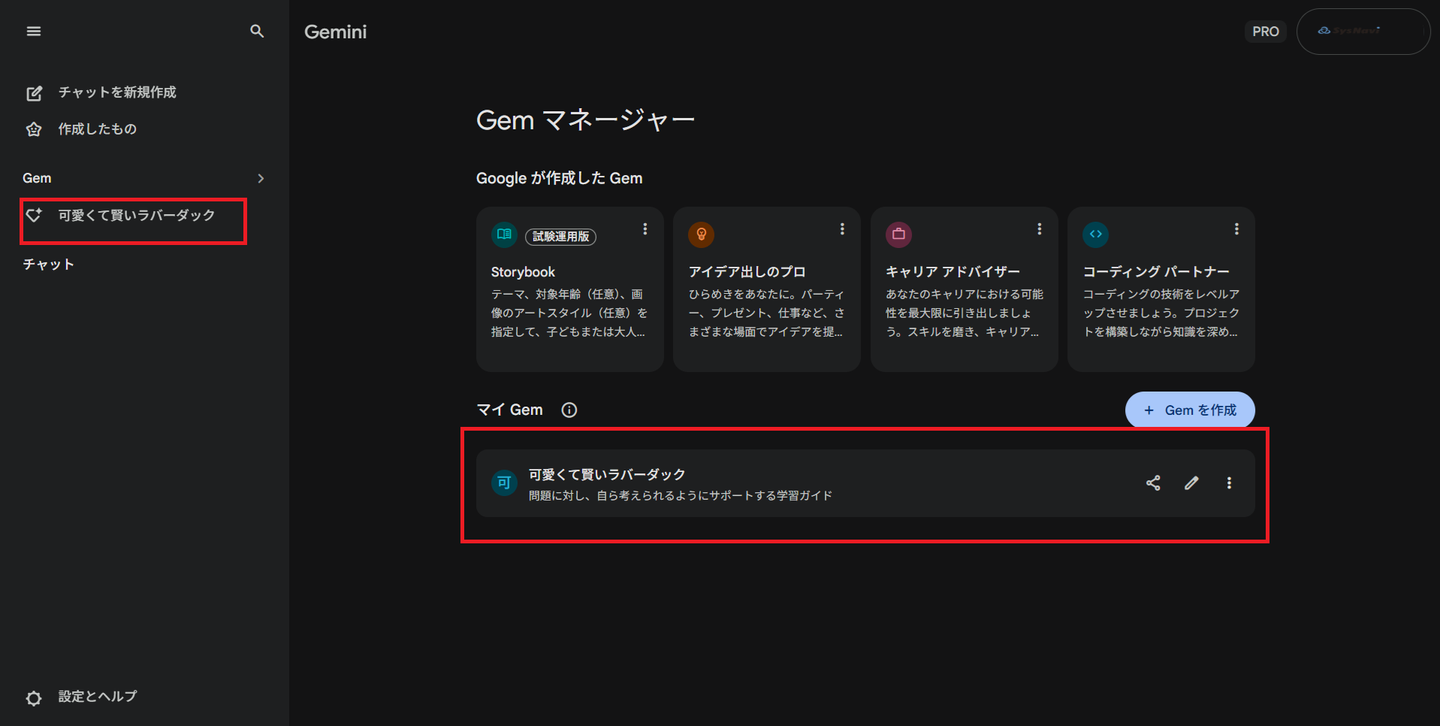Open the コーディング パートナー card options menu
This screenshot has width=1440, height=726.
[1237, 229]
